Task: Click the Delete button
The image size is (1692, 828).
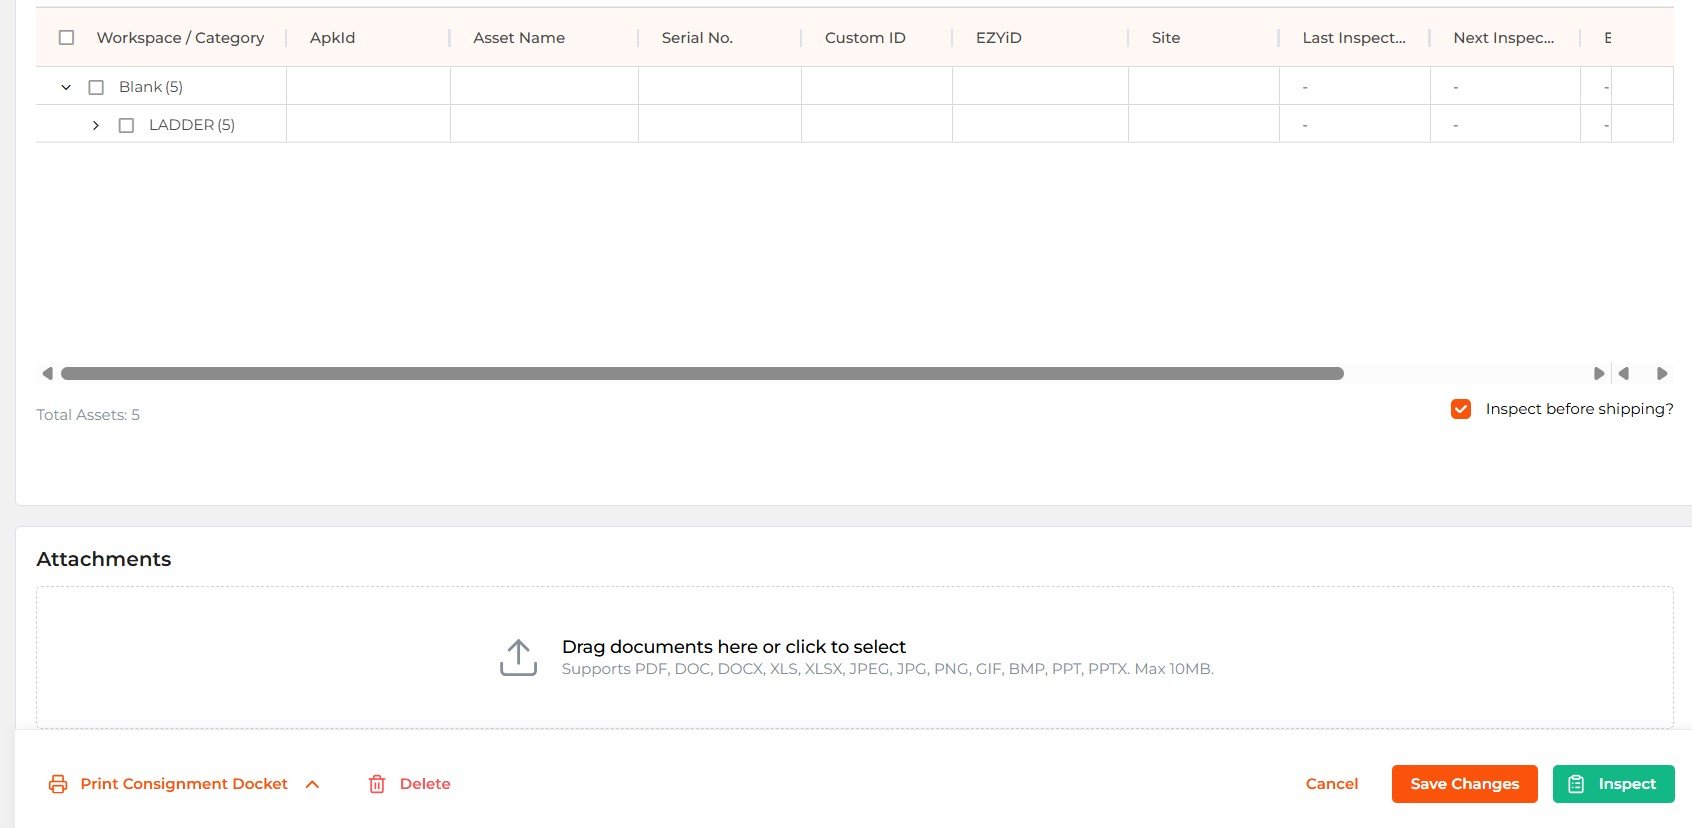Action: coord(409,784)
